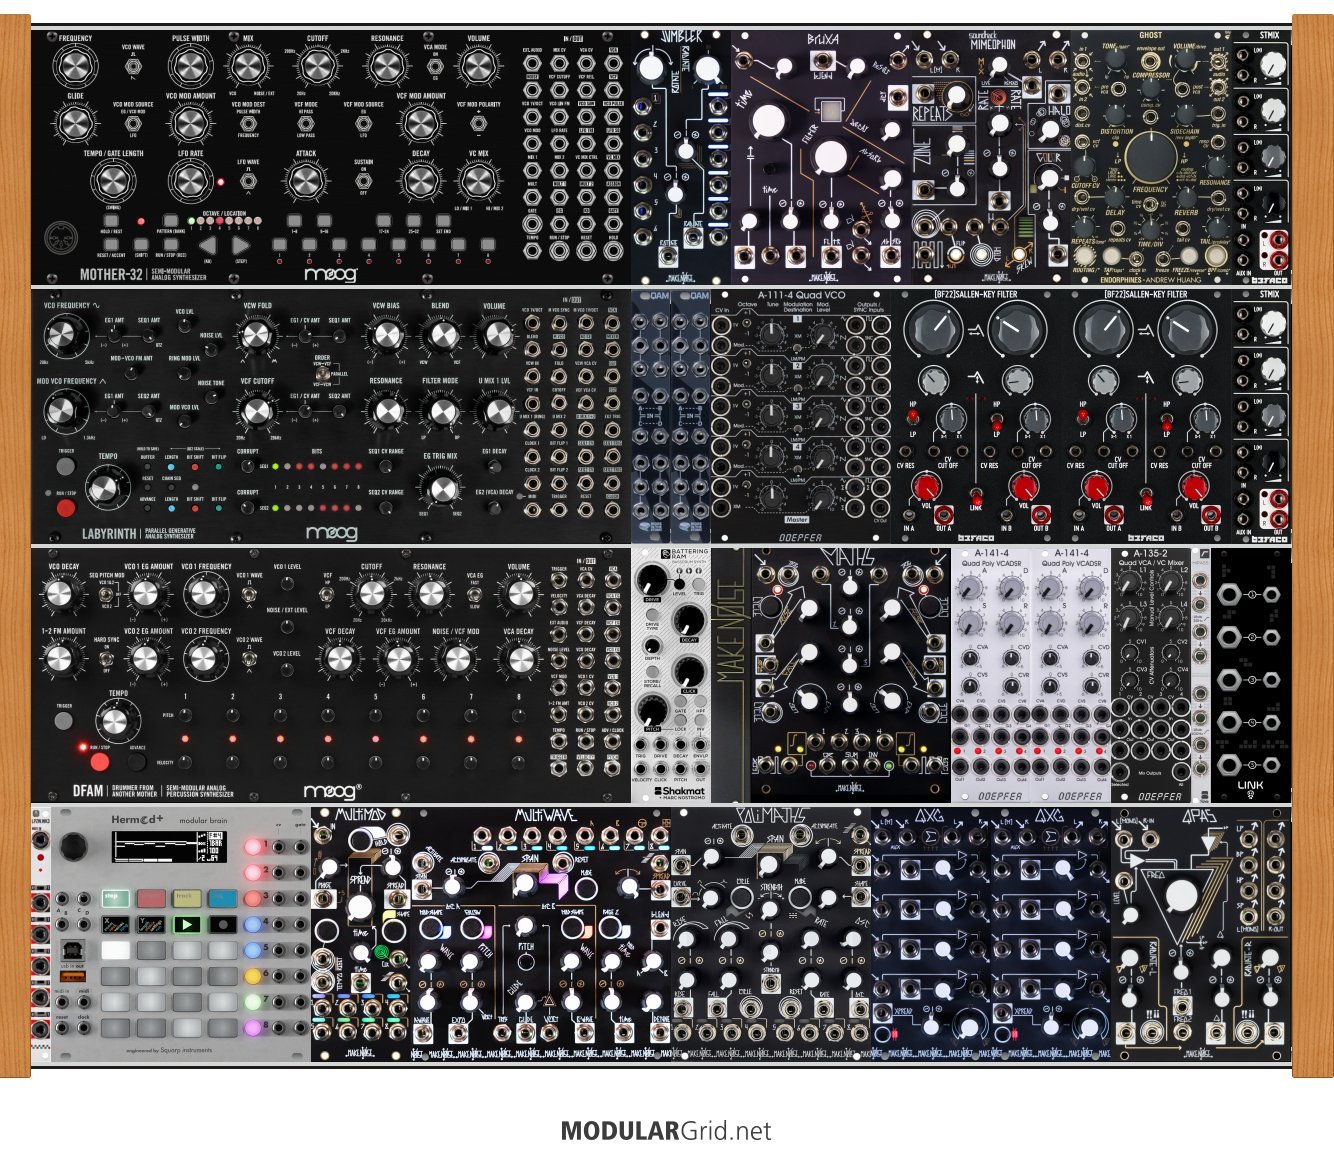This screenshot has width=1334, height=1152.
Task: Hit the green play button on Hermod+
Action: (187, 926)
